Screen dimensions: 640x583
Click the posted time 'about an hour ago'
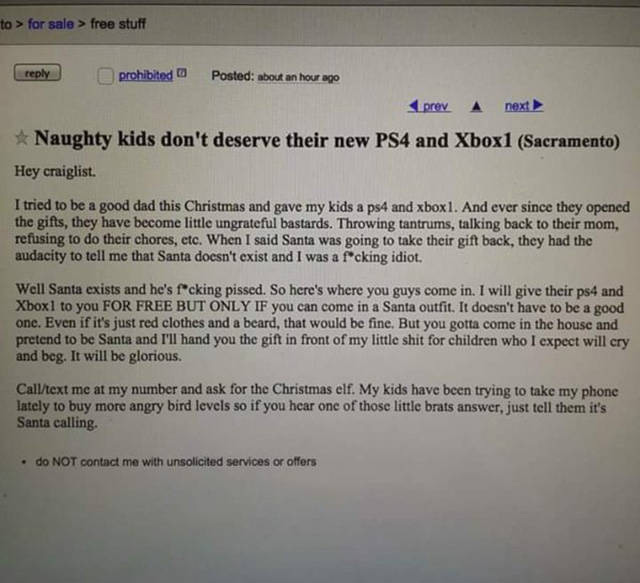298,77
